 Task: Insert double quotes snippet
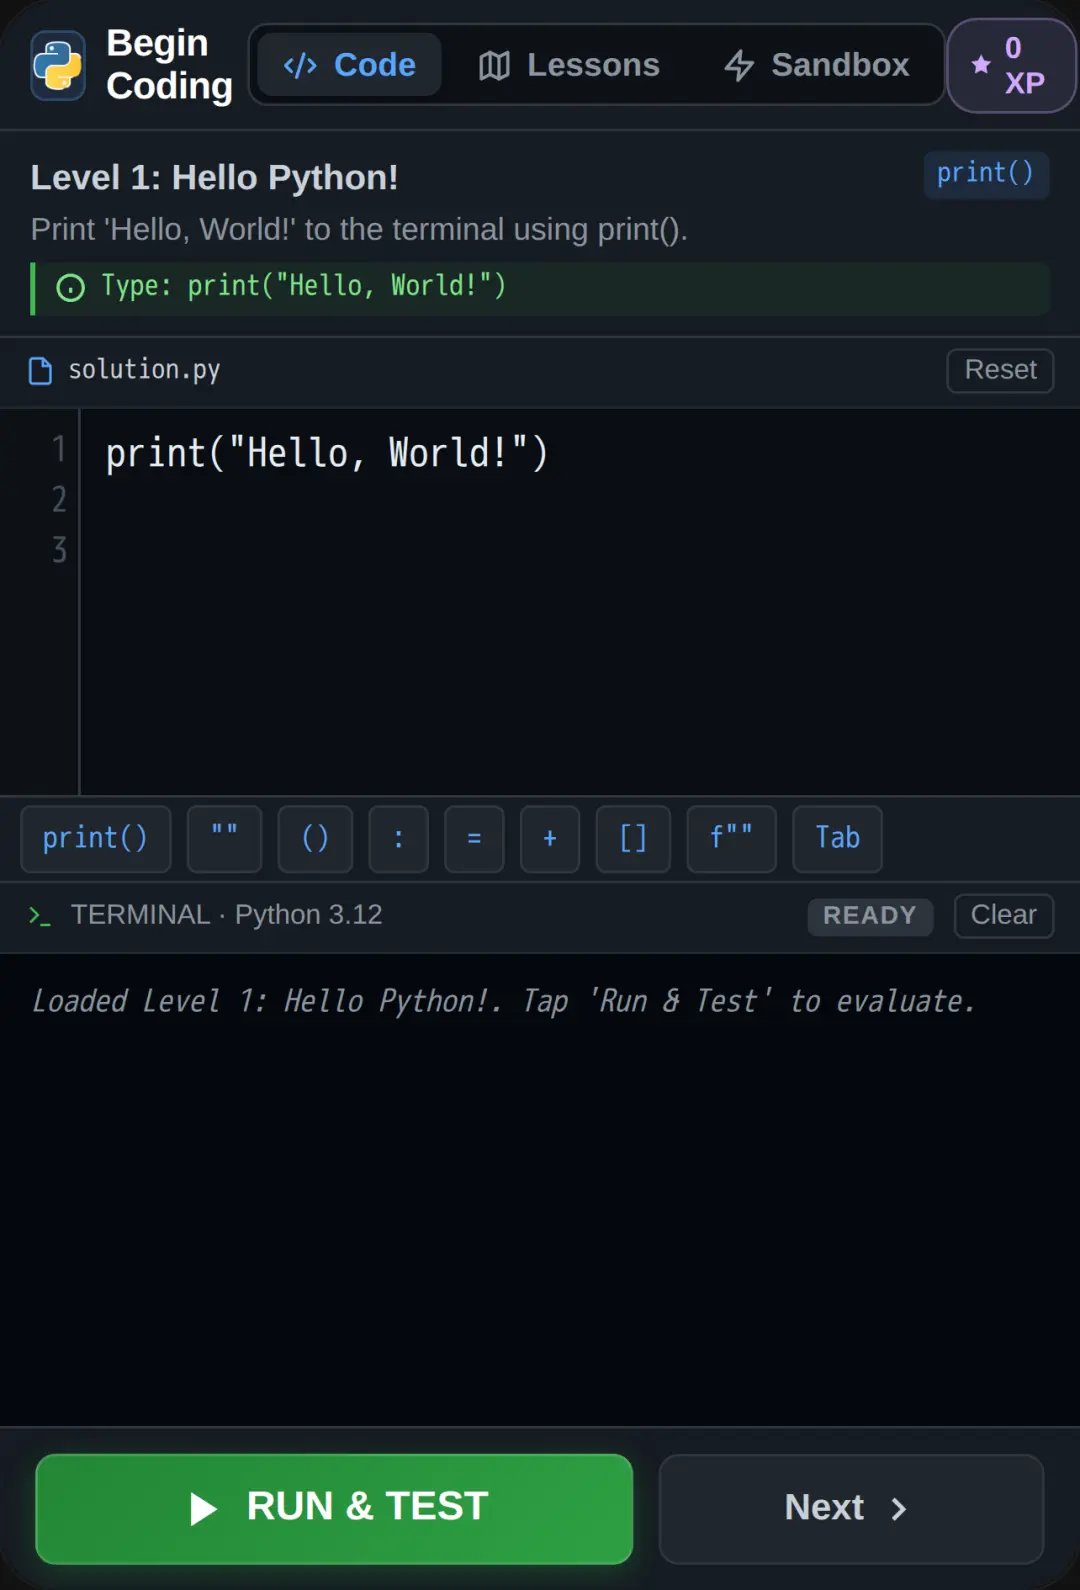225,838
